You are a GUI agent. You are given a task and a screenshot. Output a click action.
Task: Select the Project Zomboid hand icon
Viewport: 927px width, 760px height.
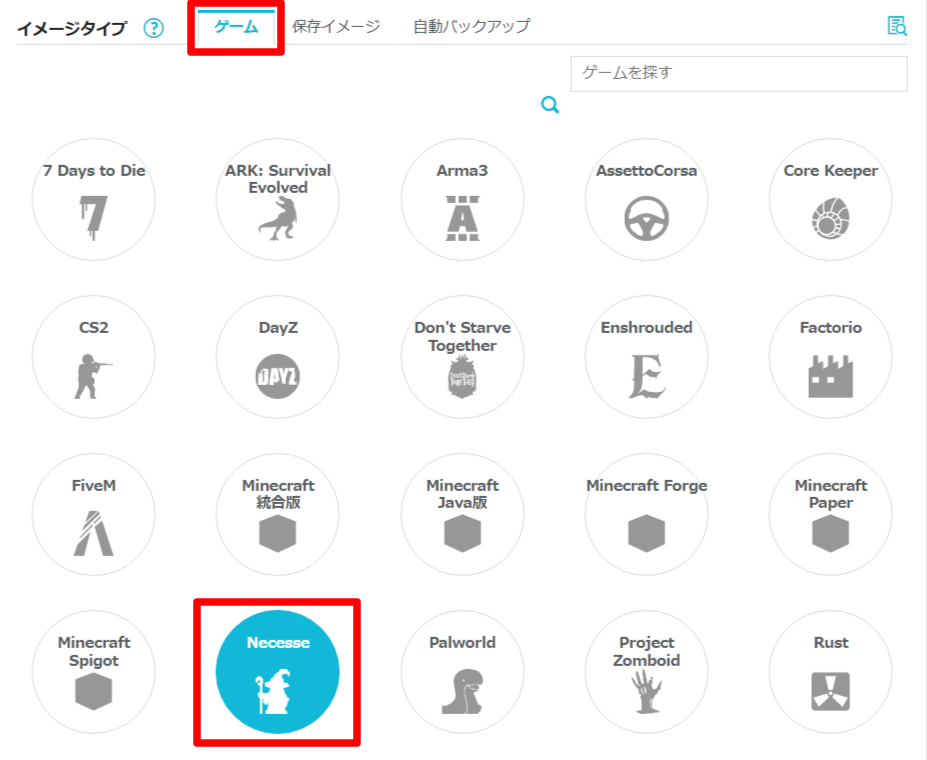[646, 671]
